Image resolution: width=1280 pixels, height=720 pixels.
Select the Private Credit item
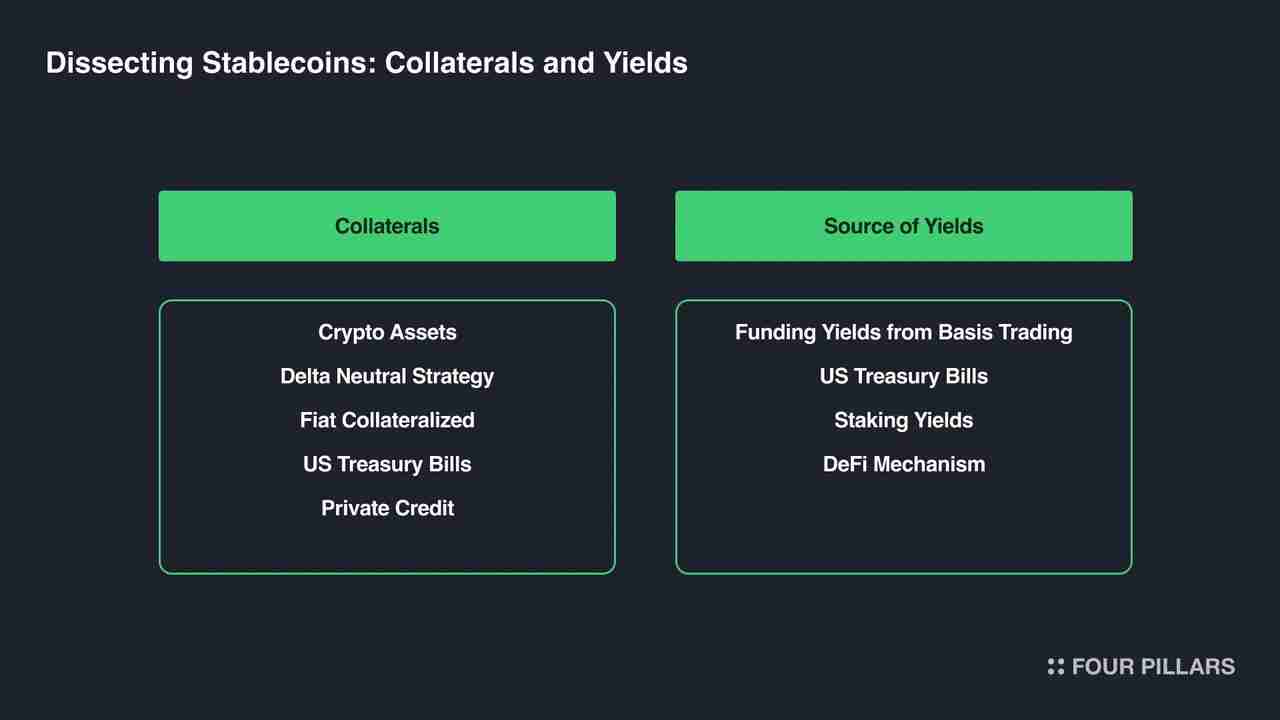tap(387, 508)
